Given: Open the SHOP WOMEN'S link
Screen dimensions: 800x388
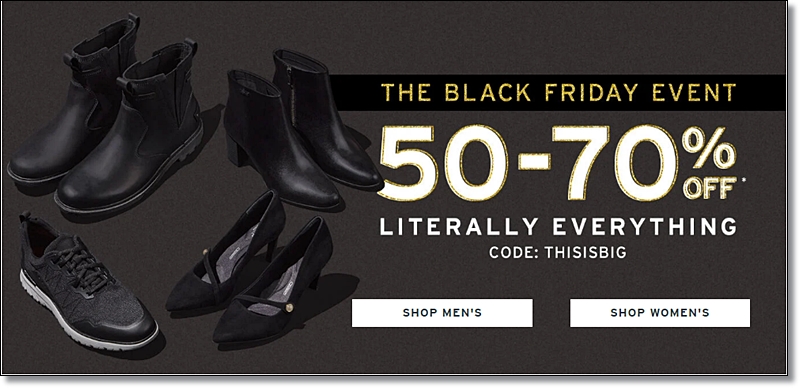Looking at the screenshot, I should (660, 312).
